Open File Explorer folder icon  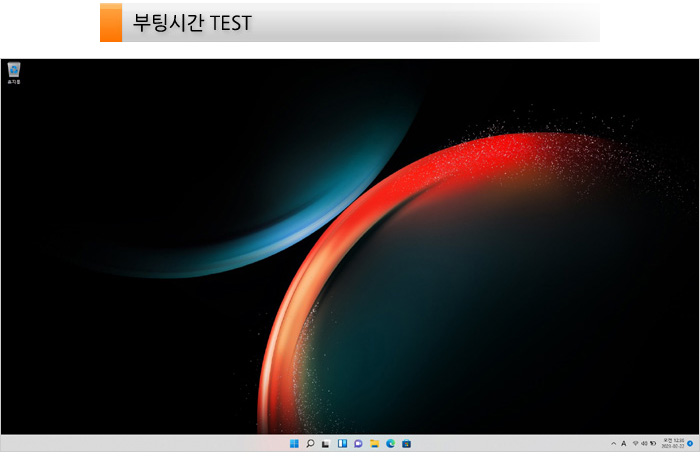click(374, 443)
